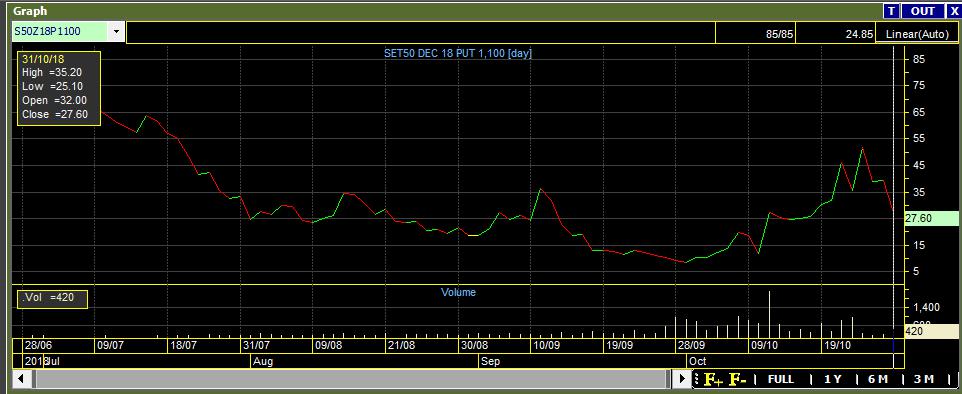This screenshot has height=394, width=962.
Task: Click the 27.60 price marker on axis
Action: (x=931, y=218)
